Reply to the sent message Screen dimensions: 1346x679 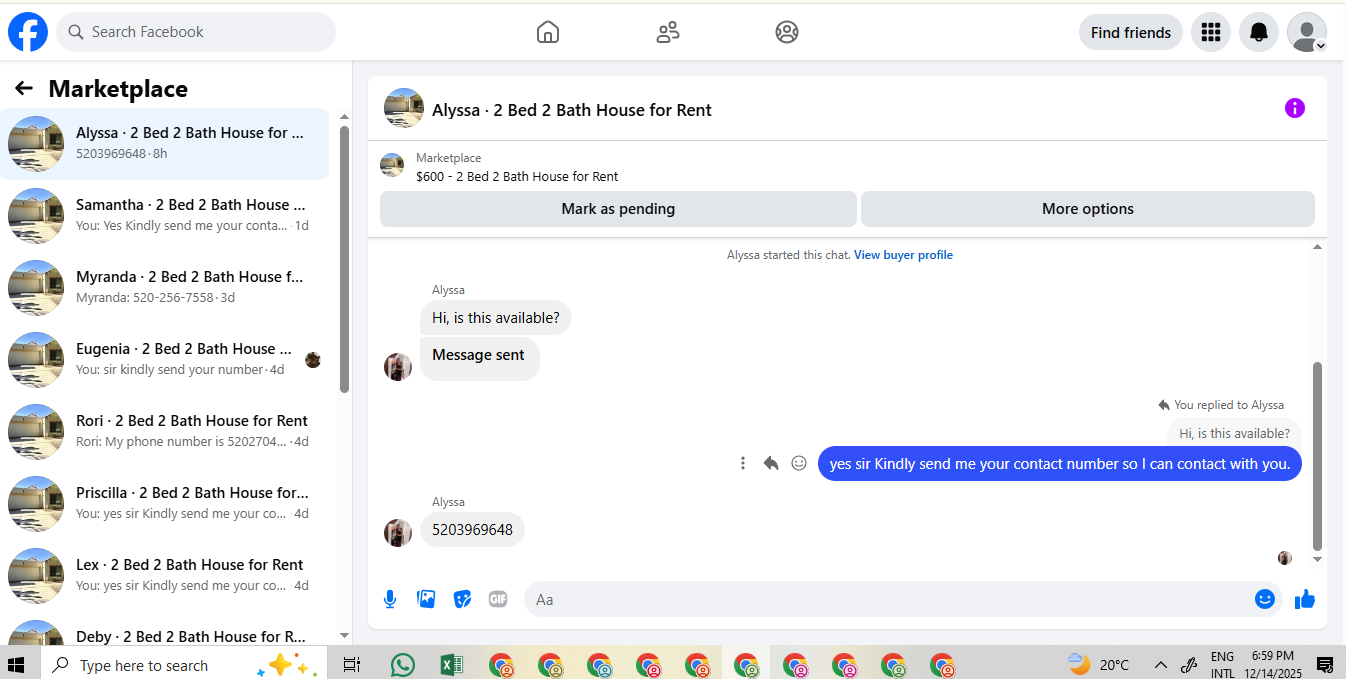771,463
